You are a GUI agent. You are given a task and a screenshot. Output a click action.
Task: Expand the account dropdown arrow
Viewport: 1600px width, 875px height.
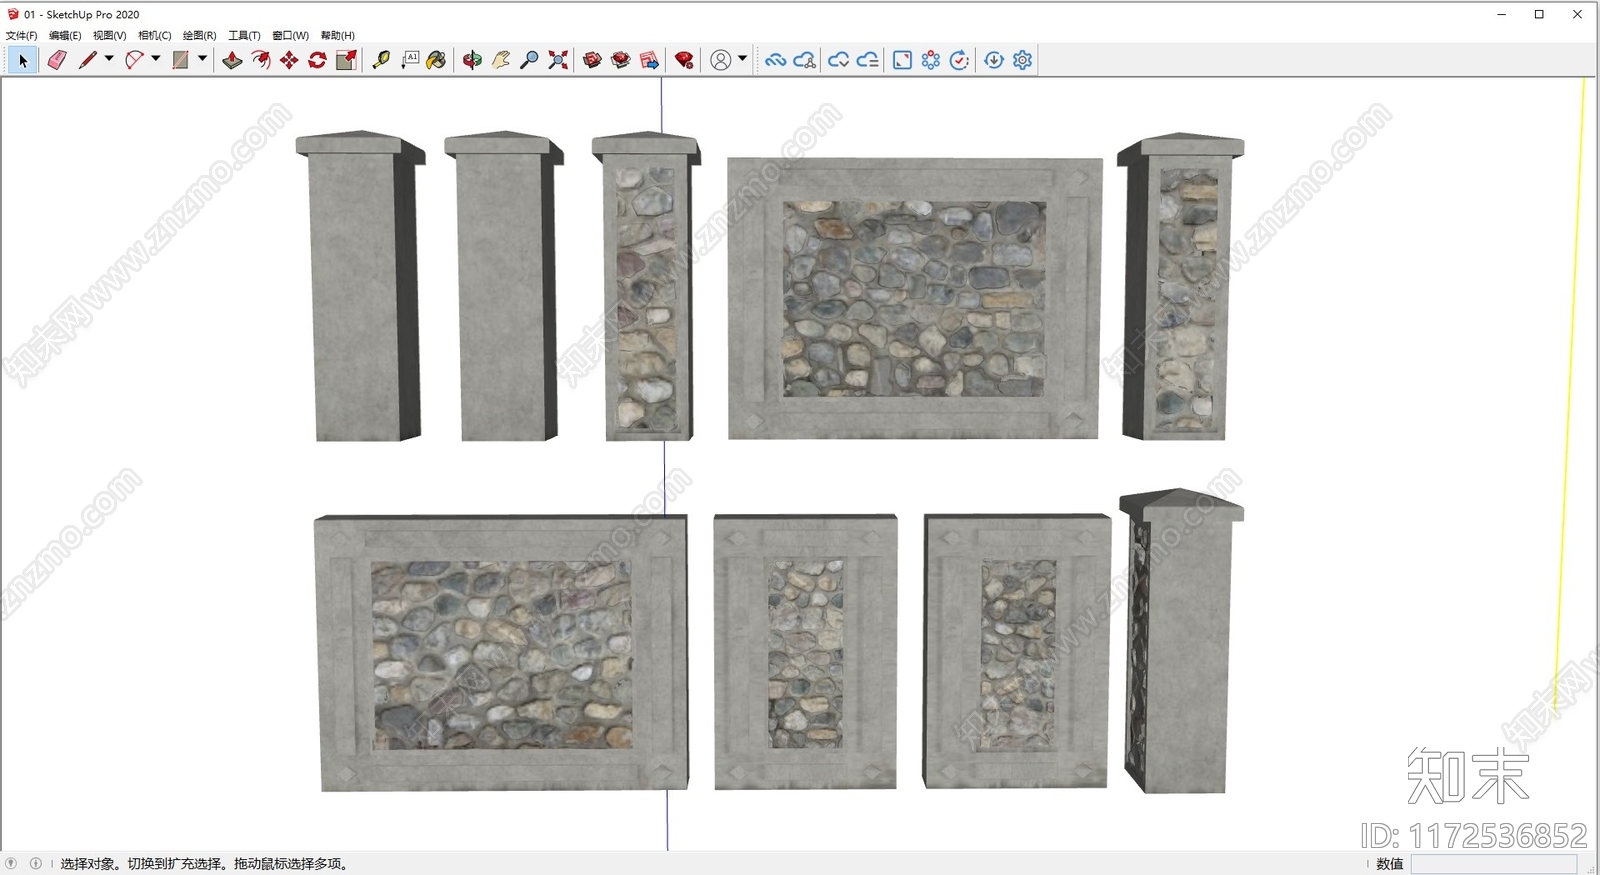(742, 59)
